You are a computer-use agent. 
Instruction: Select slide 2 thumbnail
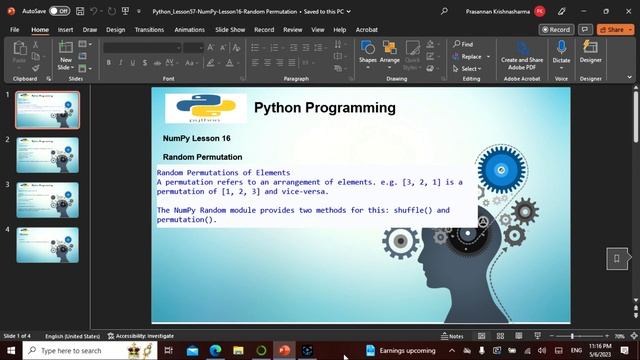(x=47, y=155)
